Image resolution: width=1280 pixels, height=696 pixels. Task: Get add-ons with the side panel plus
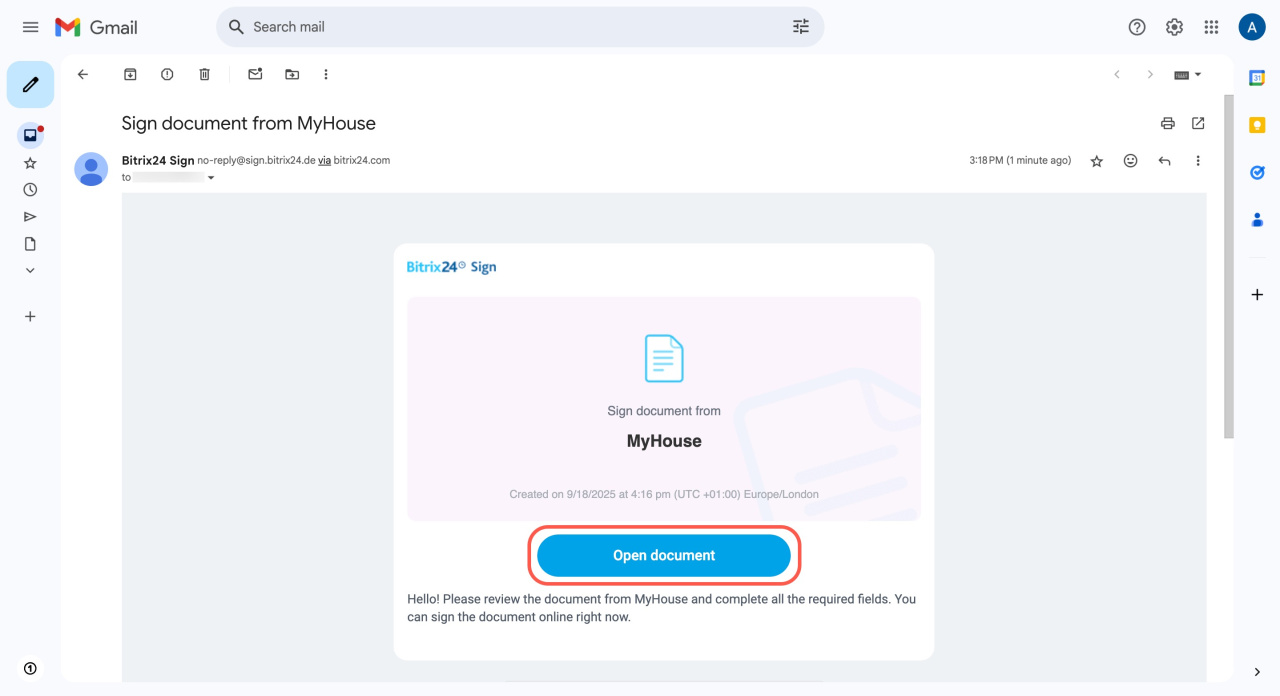point(1257,295)
